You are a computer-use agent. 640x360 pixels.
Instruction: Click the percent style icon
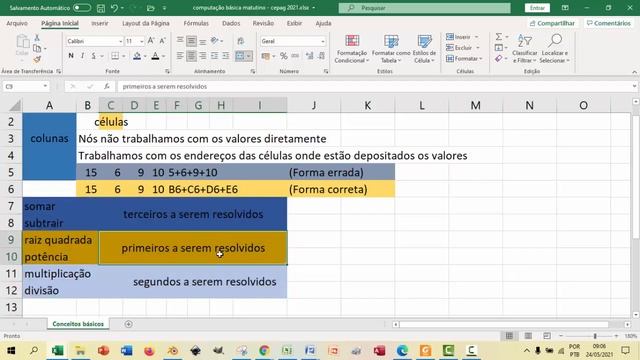coord(283,56)
